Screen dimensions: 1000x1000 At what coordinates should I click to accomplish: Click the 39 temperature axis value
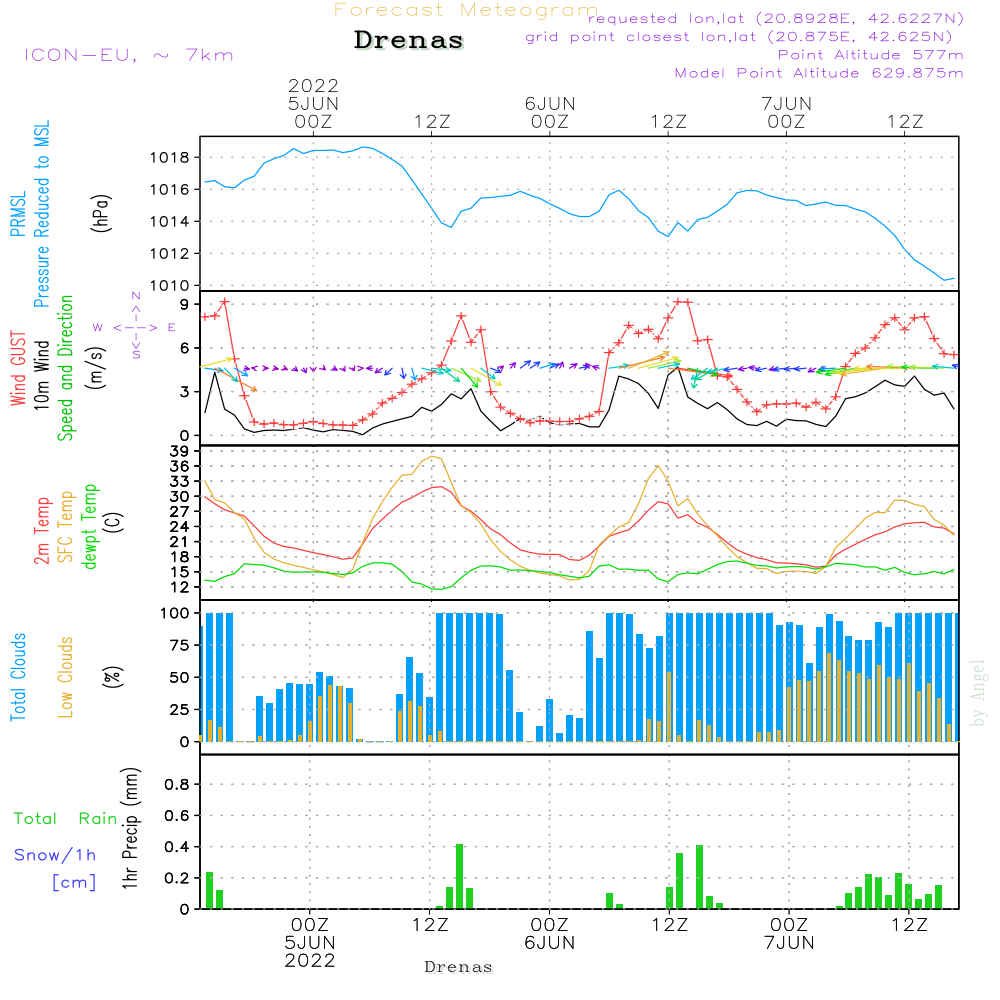point(180,451)
